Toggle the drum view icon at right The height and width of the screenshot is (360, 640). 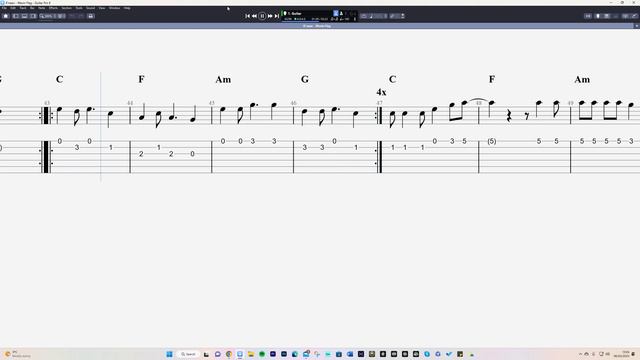(x=616, y=16)
